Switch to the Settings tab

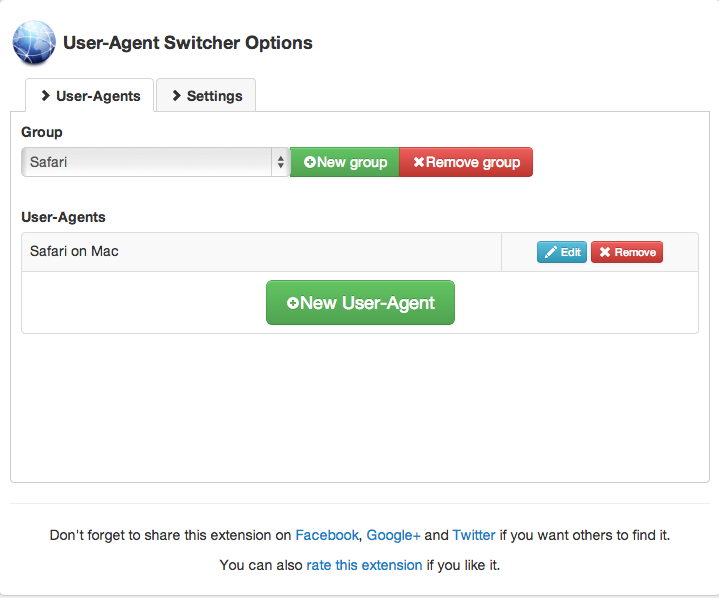pyautogui.click(x=206, y=96)
